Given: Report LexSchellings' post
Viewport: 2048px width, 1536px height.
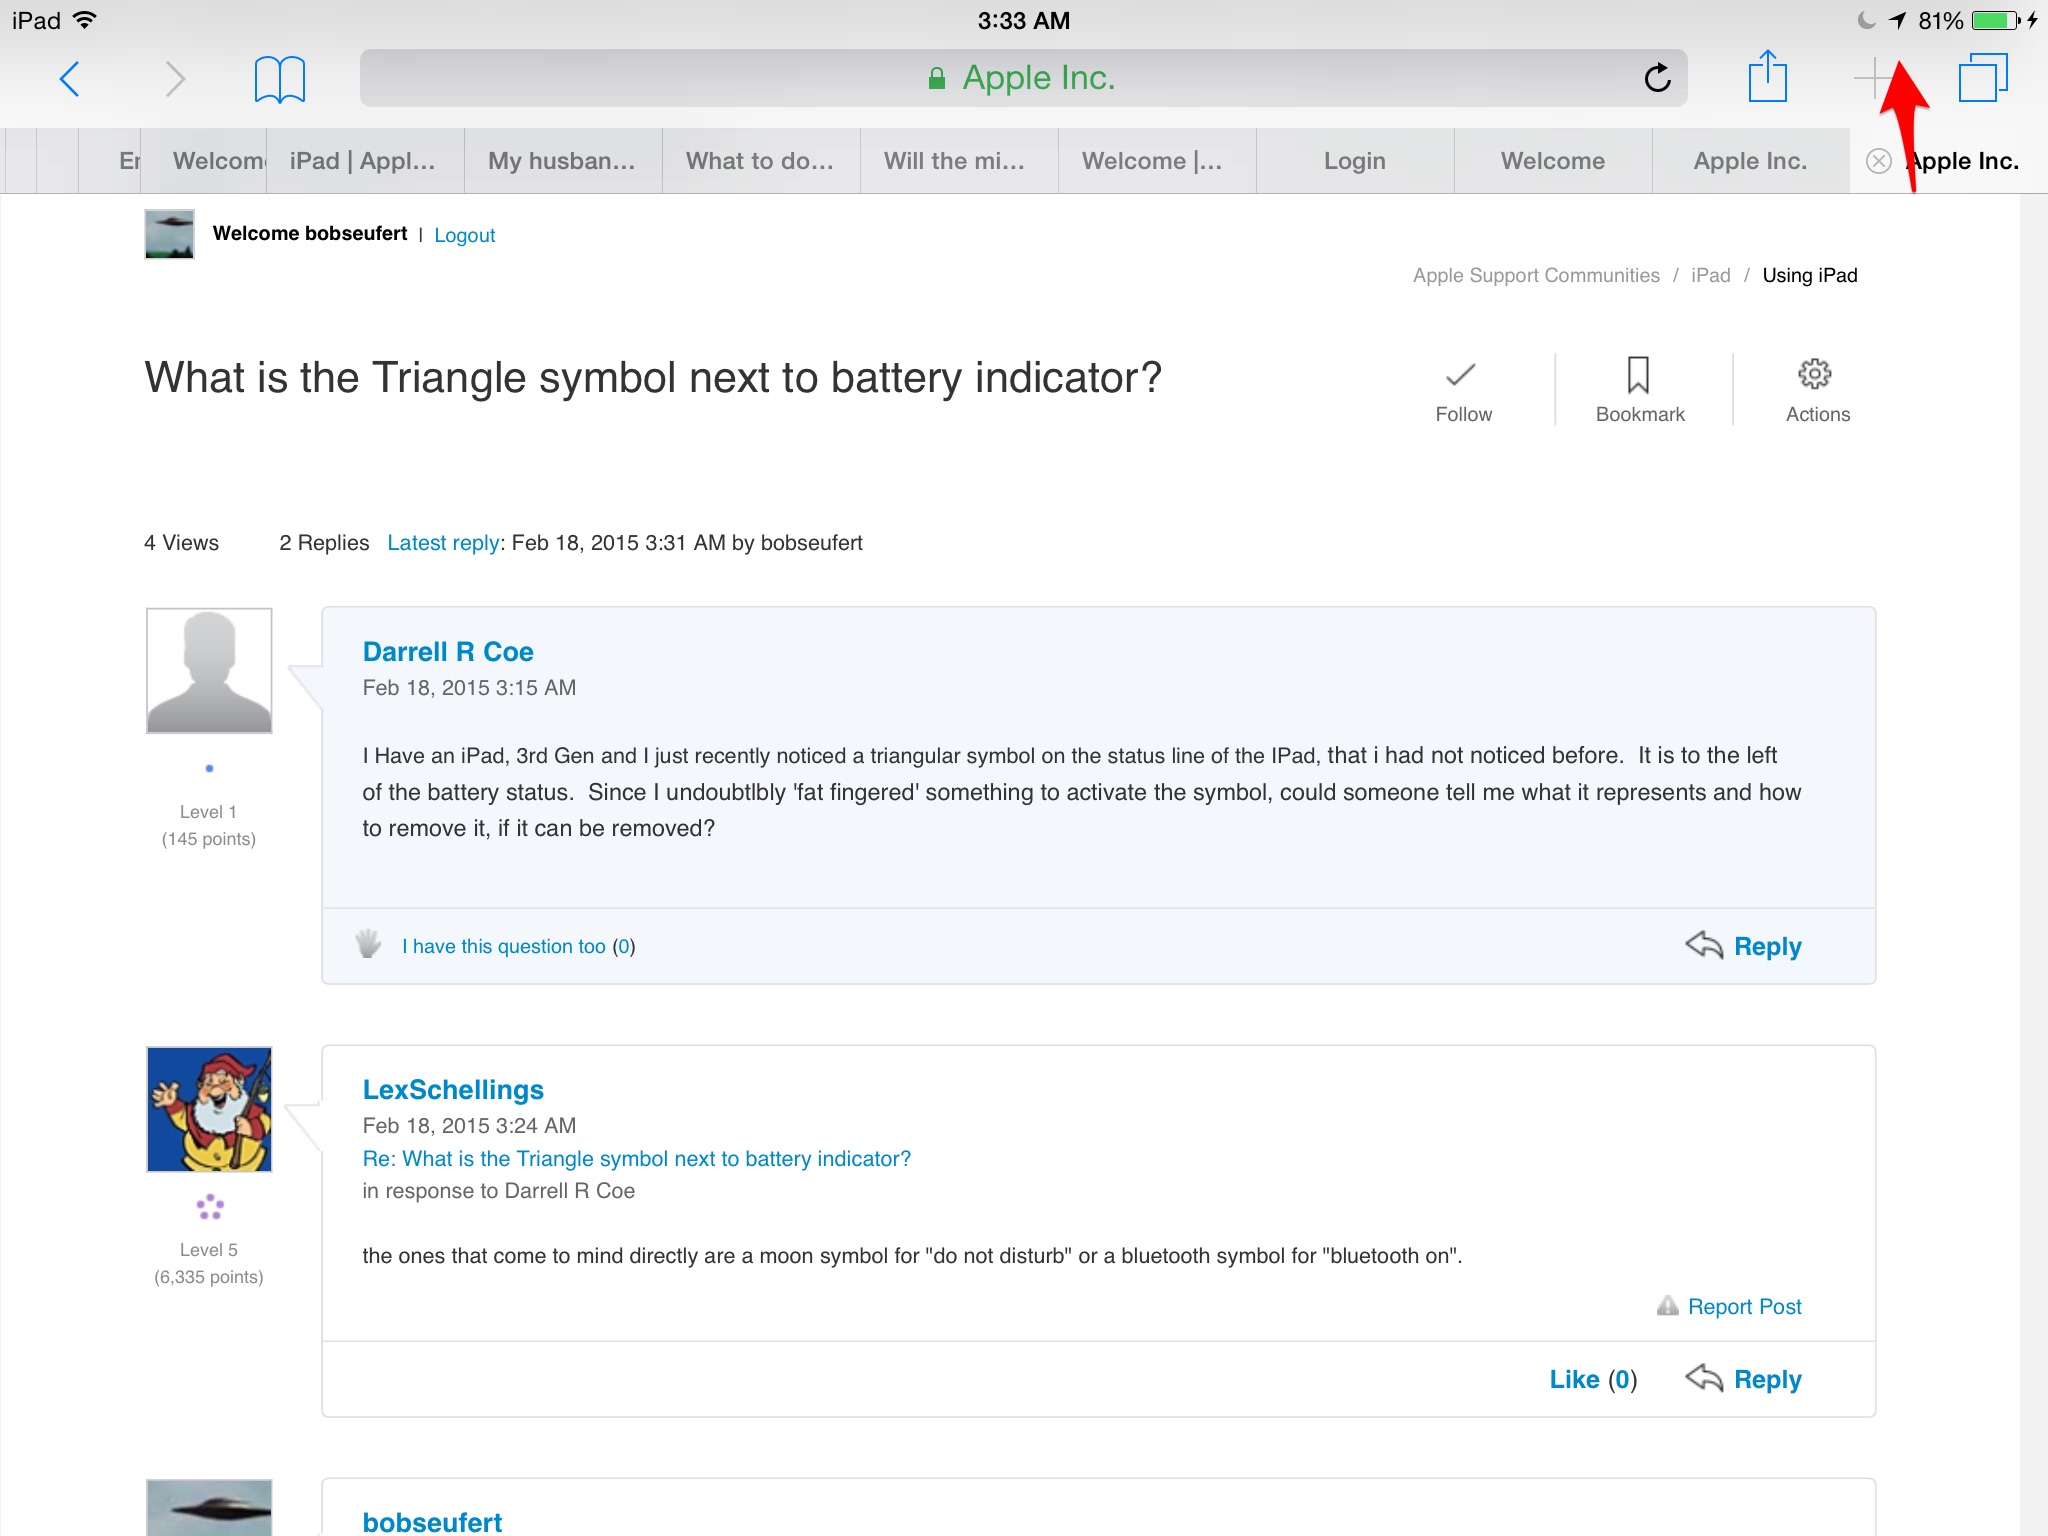Looking at the screenshot, I should coord(1744,1306).
